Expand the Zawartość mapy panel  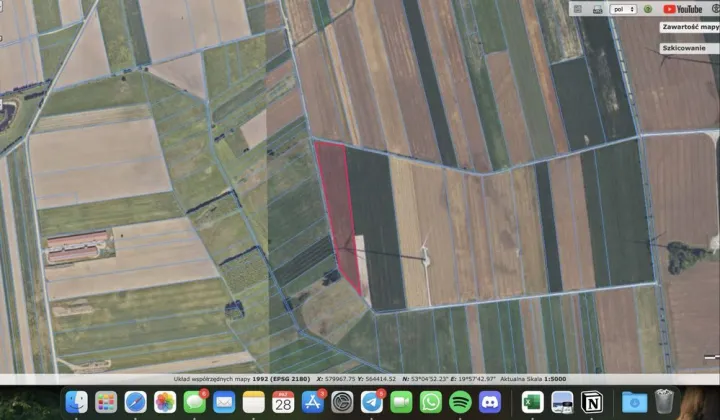(689, 27)
